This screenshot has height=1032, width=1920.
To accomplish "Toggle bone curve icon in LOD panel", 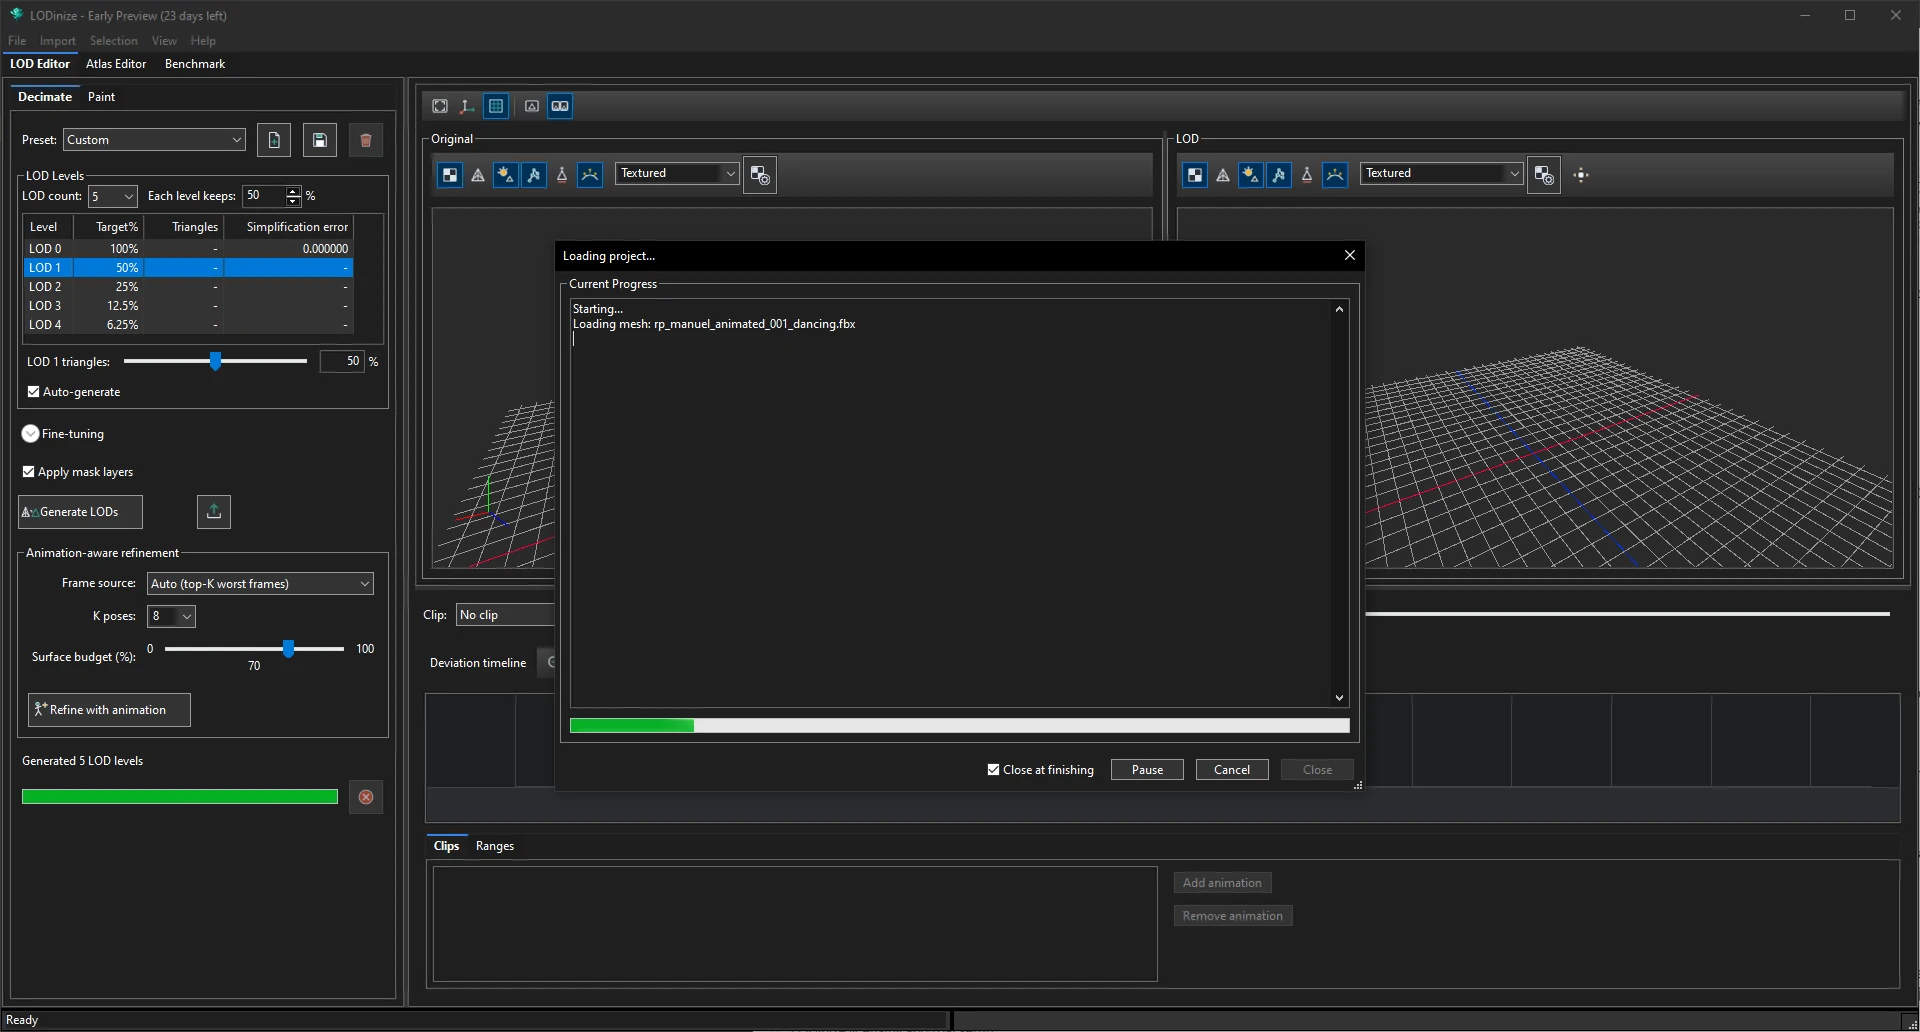I will pyautogui.click(x=1335, y=175).
